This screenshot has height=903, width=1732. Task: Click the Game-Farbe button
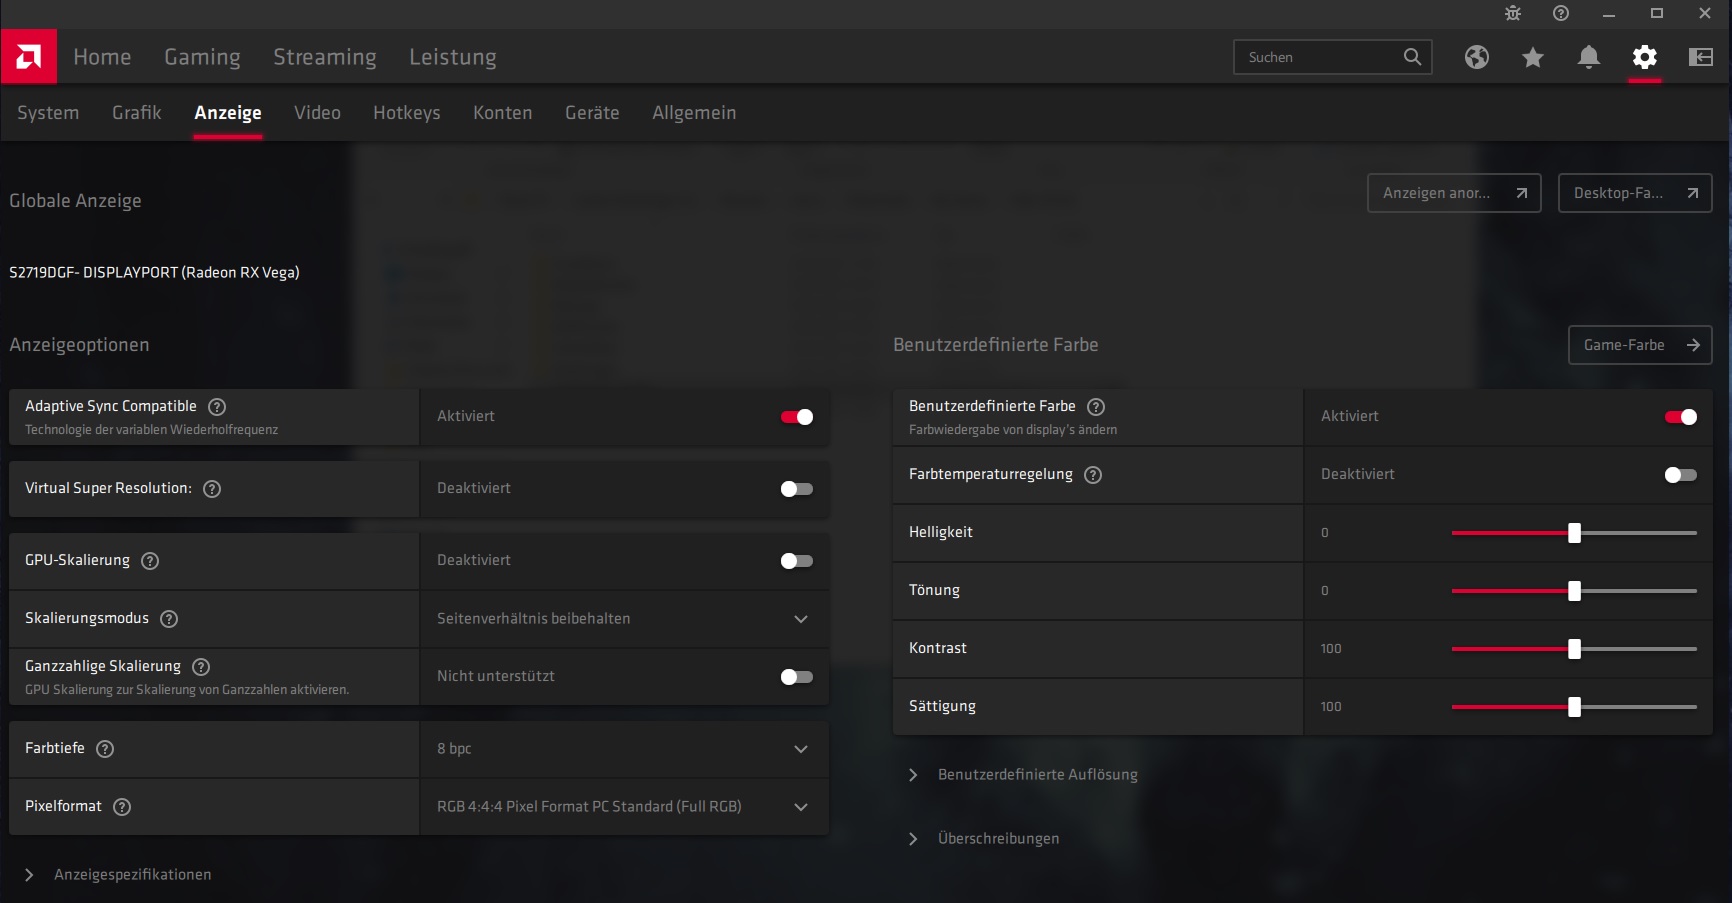pos(1639,345)
